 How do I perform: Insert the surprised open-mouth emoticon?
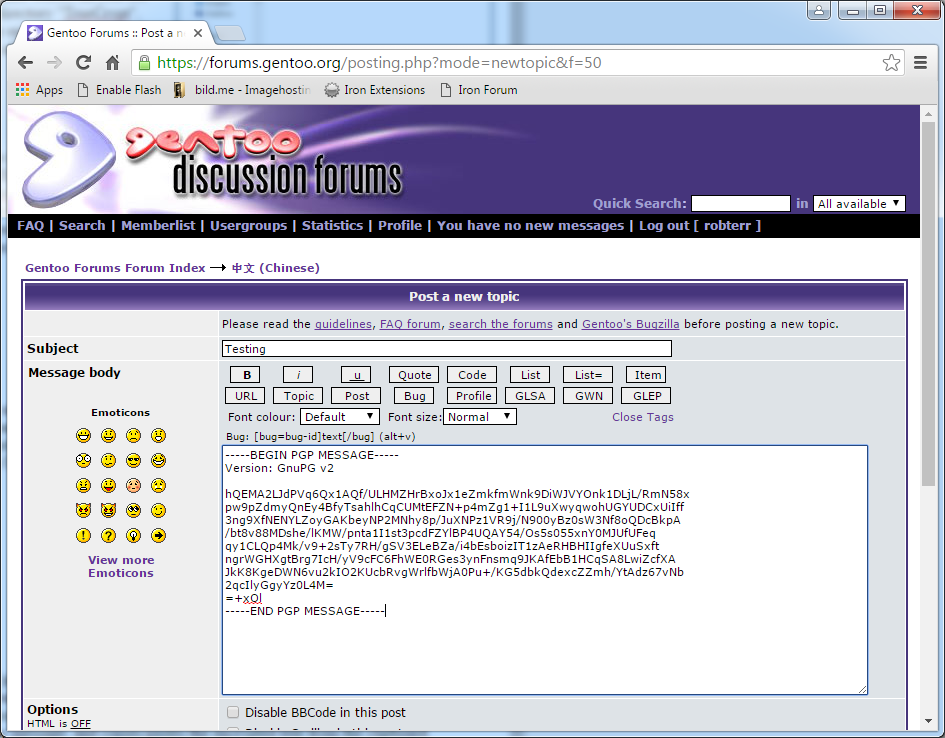159,435
